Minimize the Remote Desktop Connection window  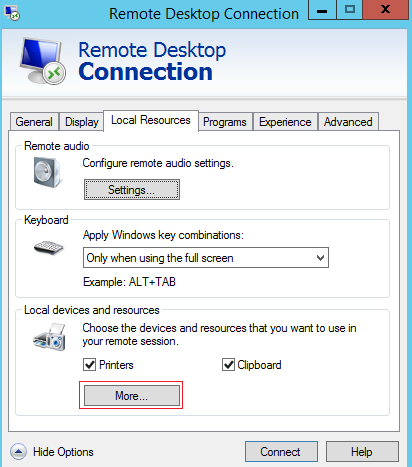(x=322, y=10)
